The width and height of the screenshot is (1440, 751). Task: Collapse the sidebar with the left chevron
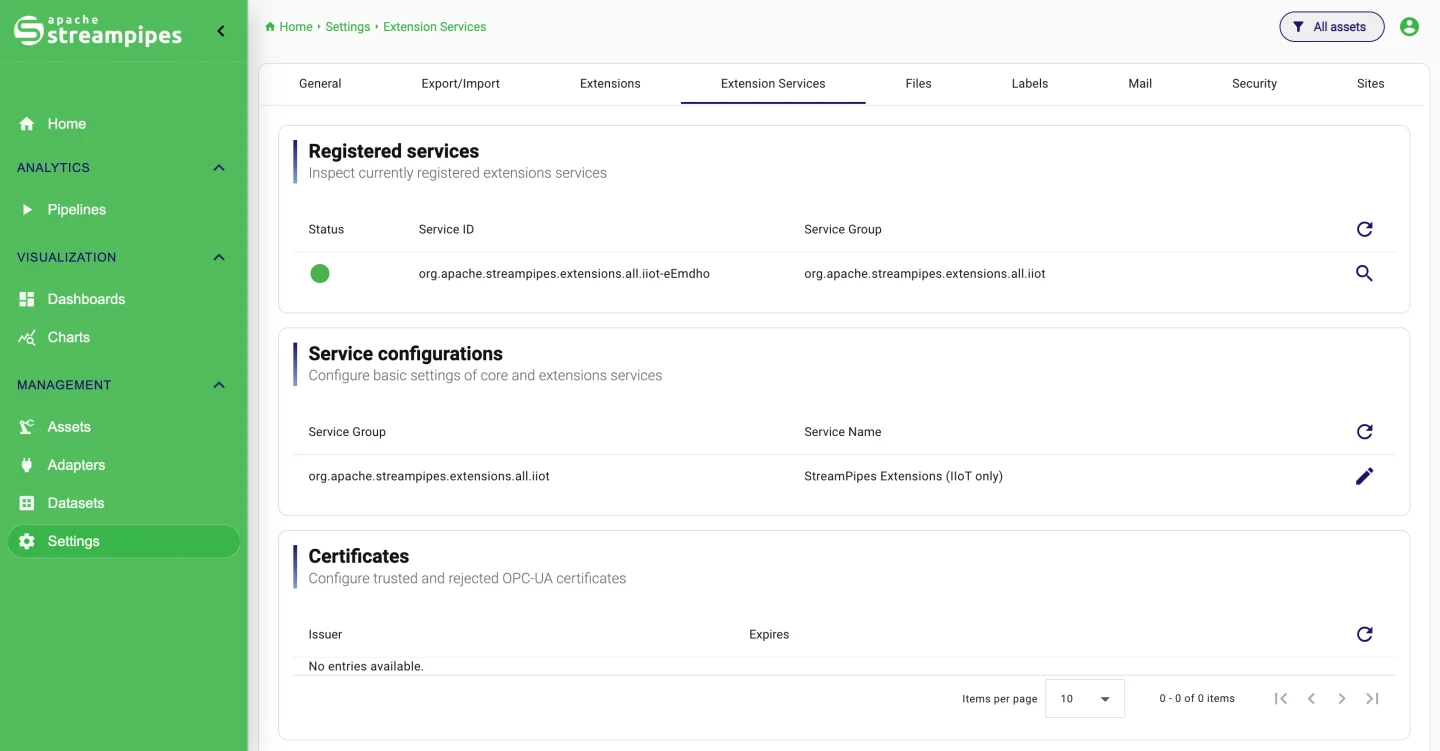221,31
